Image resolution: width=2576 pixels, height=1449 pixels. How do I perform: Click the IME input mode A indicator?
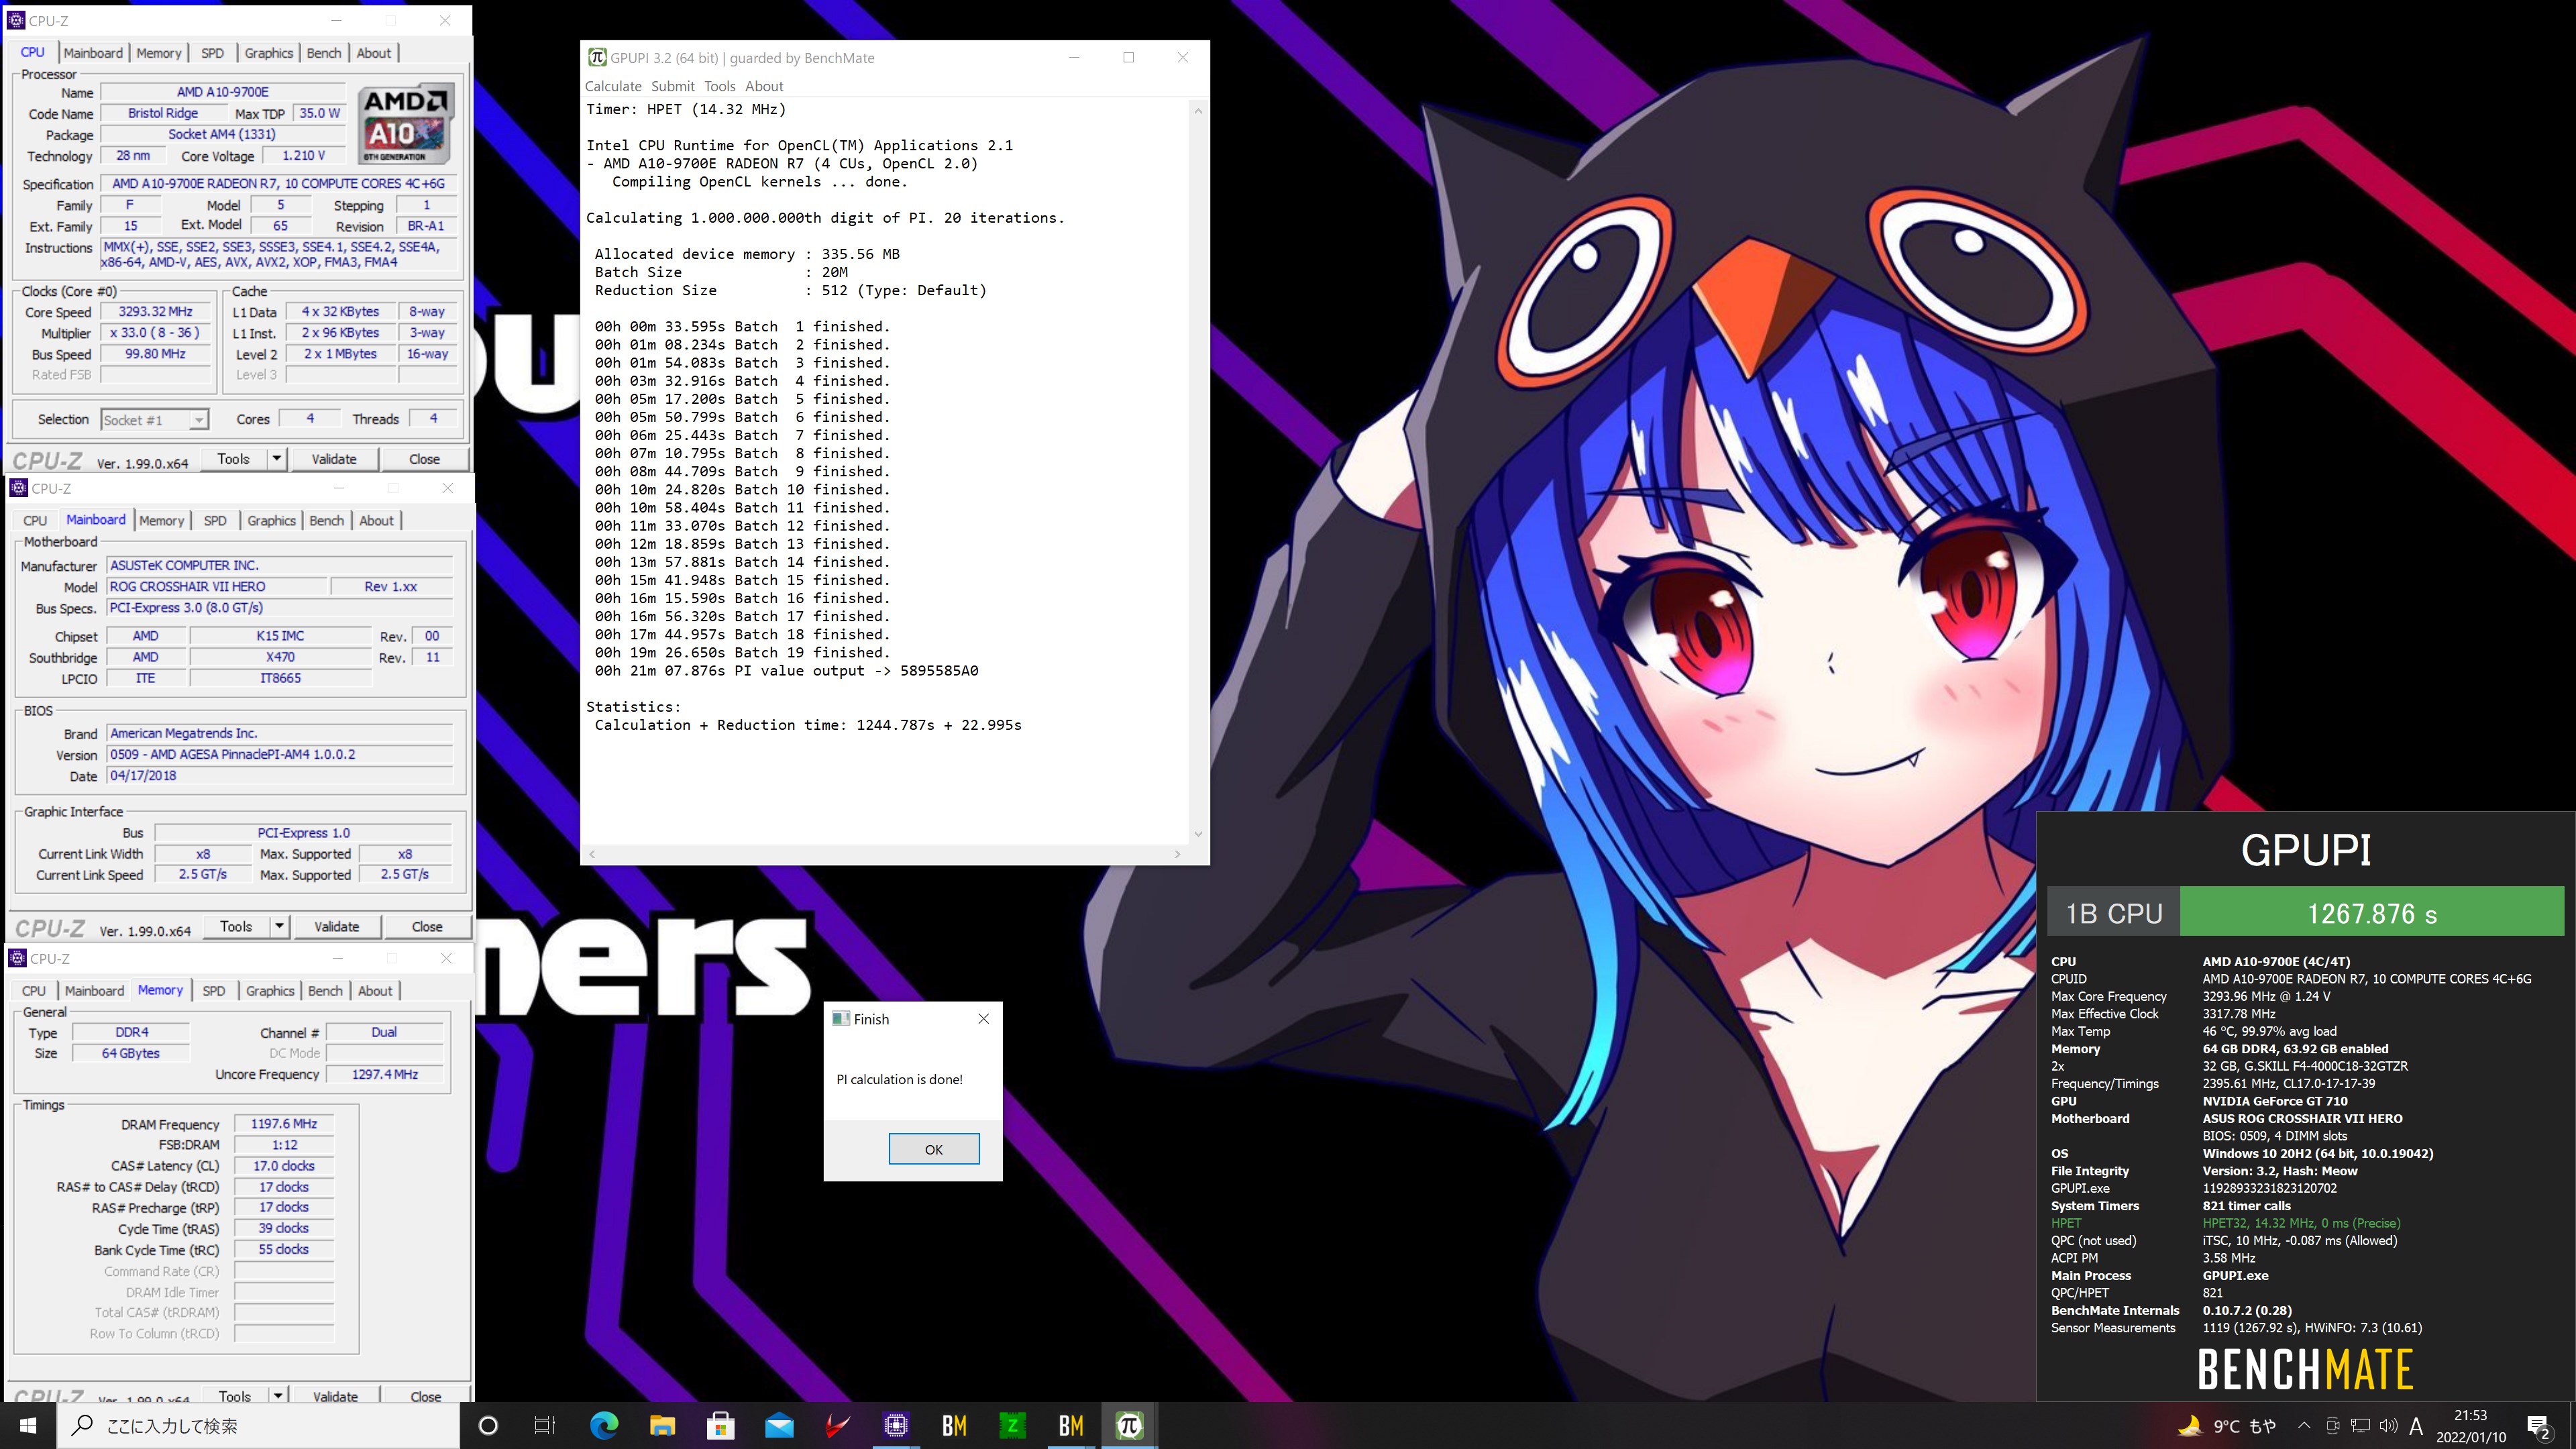pyautogui.click(x=2416, y=1426)
